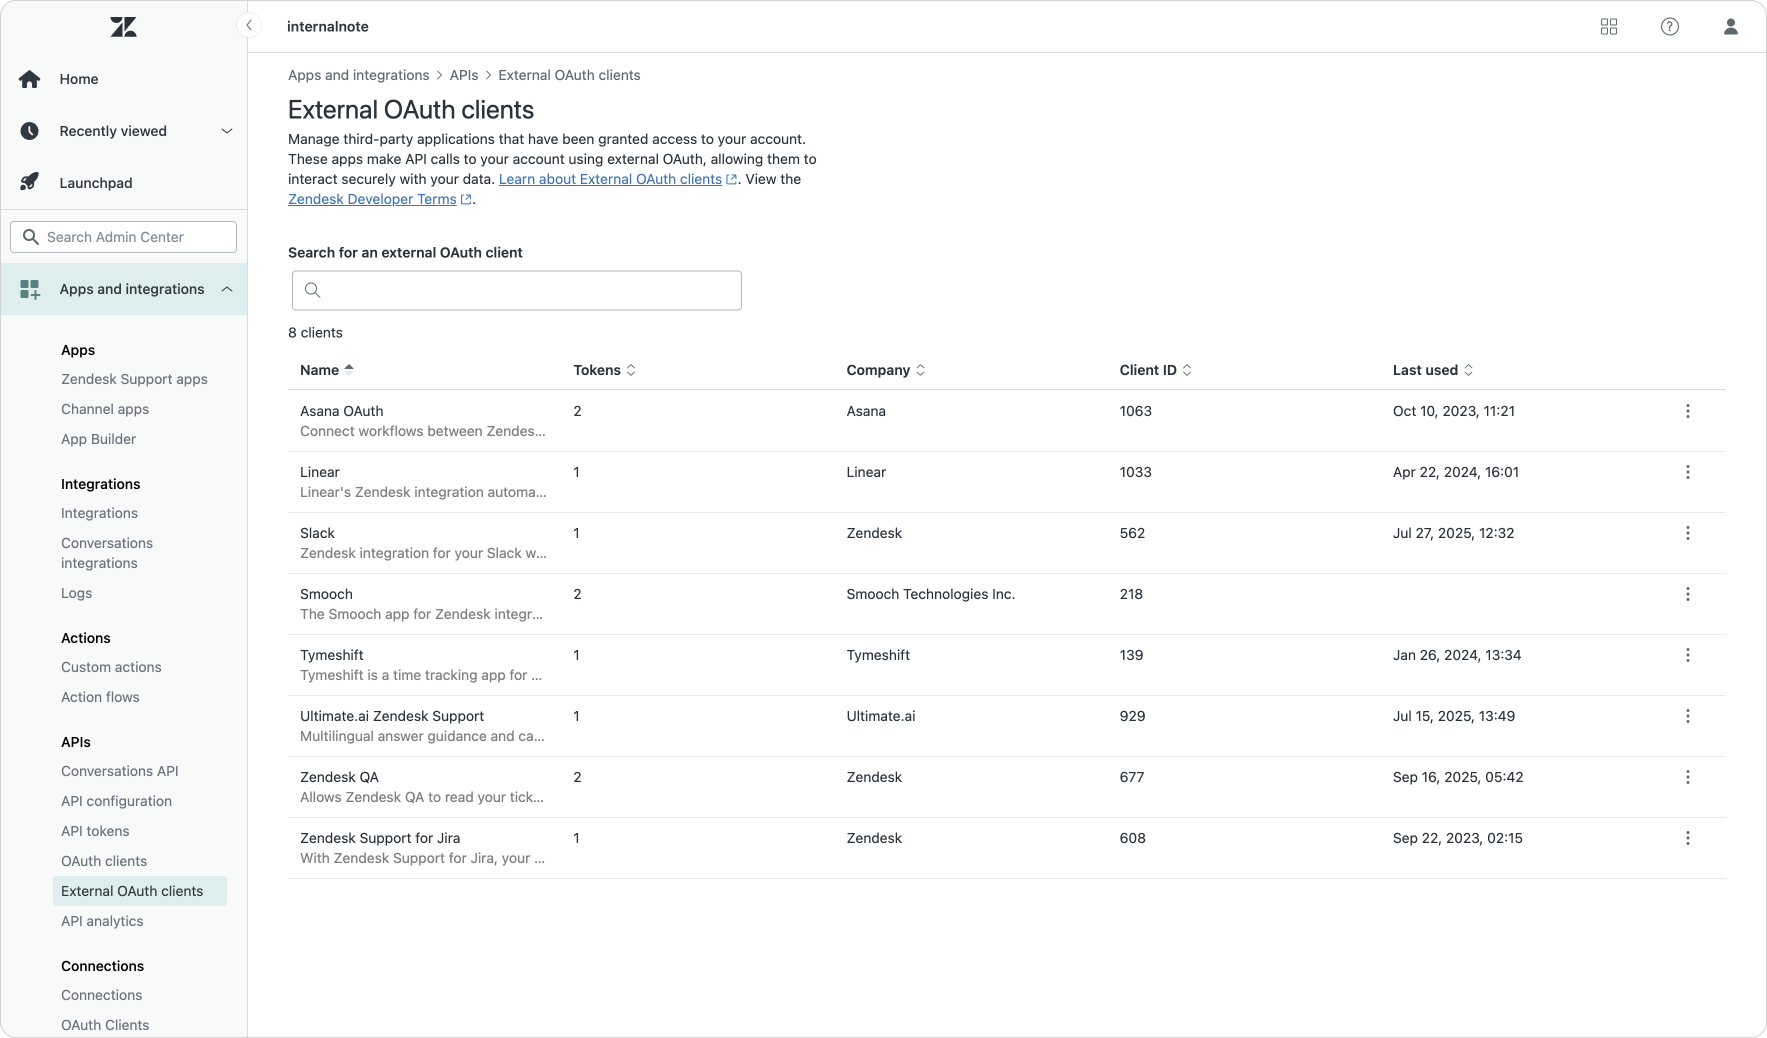Collapse the sidebar navigation panel
Image resolution: width=1767 pixels, height=1038 pixels.
coord(248,26)
